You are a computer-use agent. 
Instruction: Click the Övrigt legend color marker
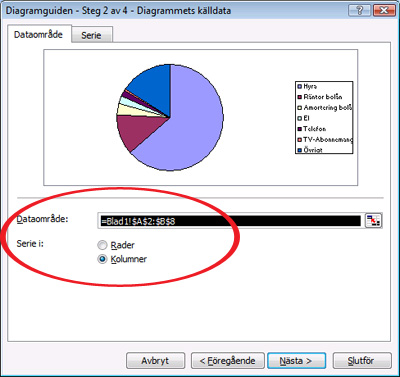299,150
